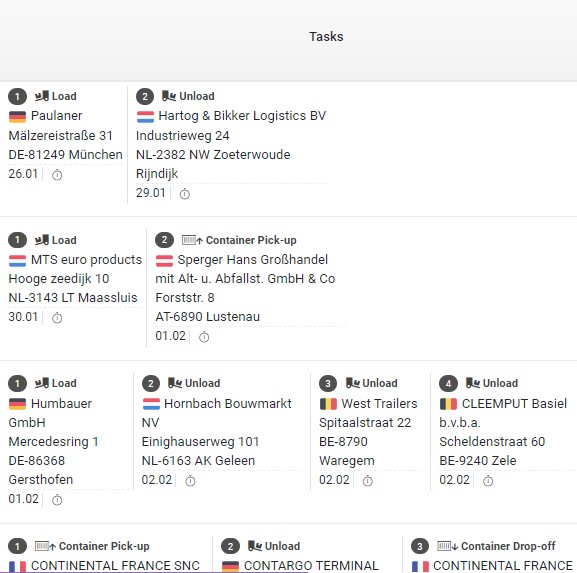Select Hartog & Bikker Logistics BV name
Image resolution: width=577 pixels, height=573 pixels.
242,116
